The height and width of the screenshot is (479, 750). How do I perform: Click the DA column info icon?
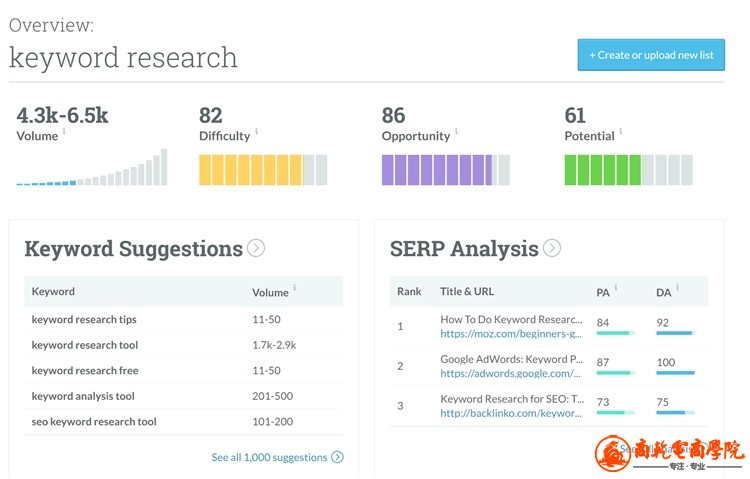(677, 288)
